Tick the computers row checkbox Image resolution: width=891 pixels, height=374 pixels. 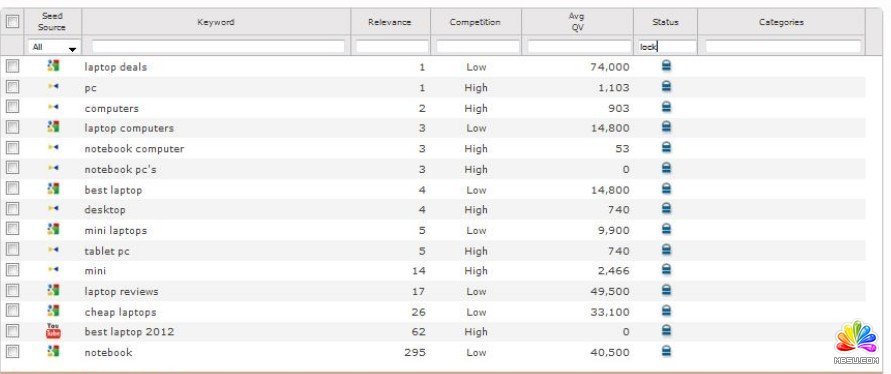pyautogui.click(x=12, y=107)
